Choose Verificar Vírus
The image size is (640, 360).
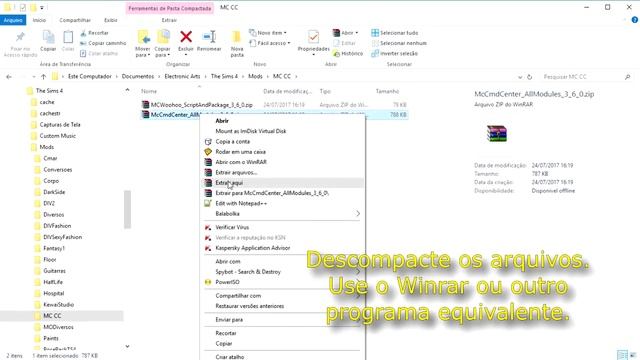click(x=282, y=227)
